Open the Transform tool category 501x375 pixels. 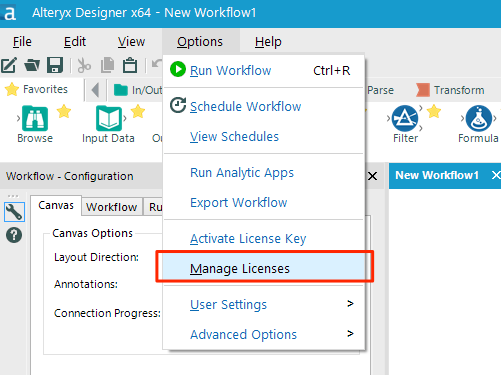[450, 90]
